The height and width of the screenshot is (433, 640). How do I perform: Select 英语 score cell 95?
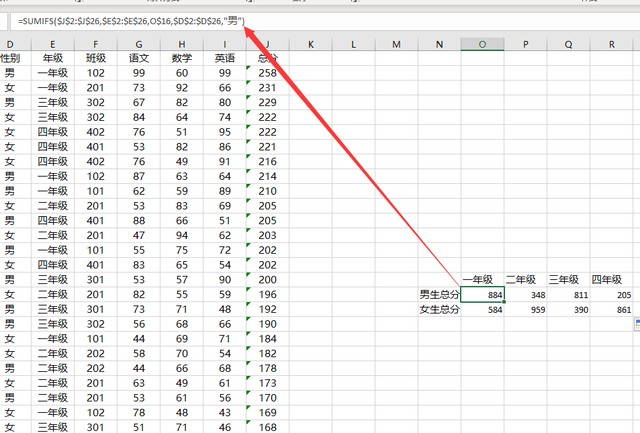(x=224, y=132)
